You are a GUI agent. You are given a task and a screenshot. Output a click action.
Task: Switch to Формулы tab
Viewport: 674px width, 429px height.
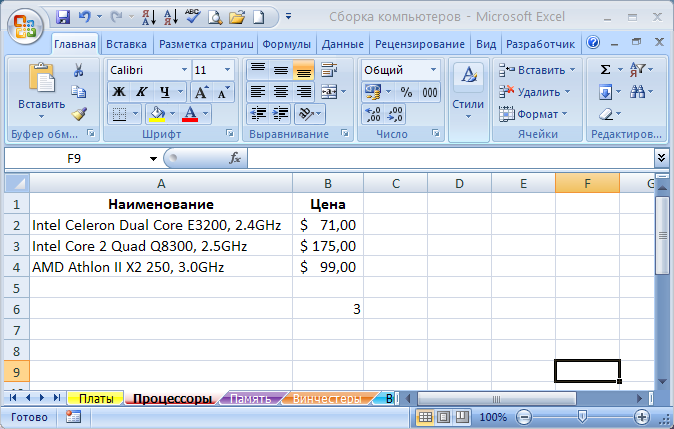(286, 44)
